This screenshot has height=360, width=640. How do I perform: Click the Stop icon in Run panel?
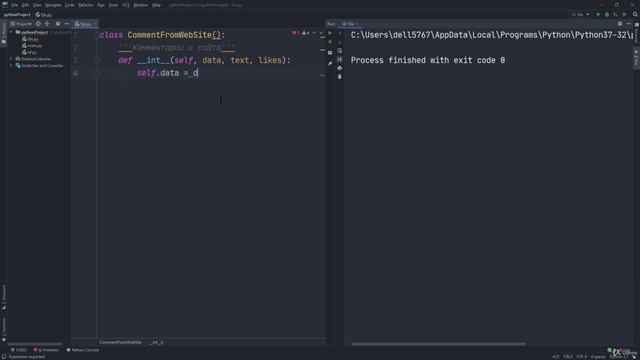[x=330, y=42]
